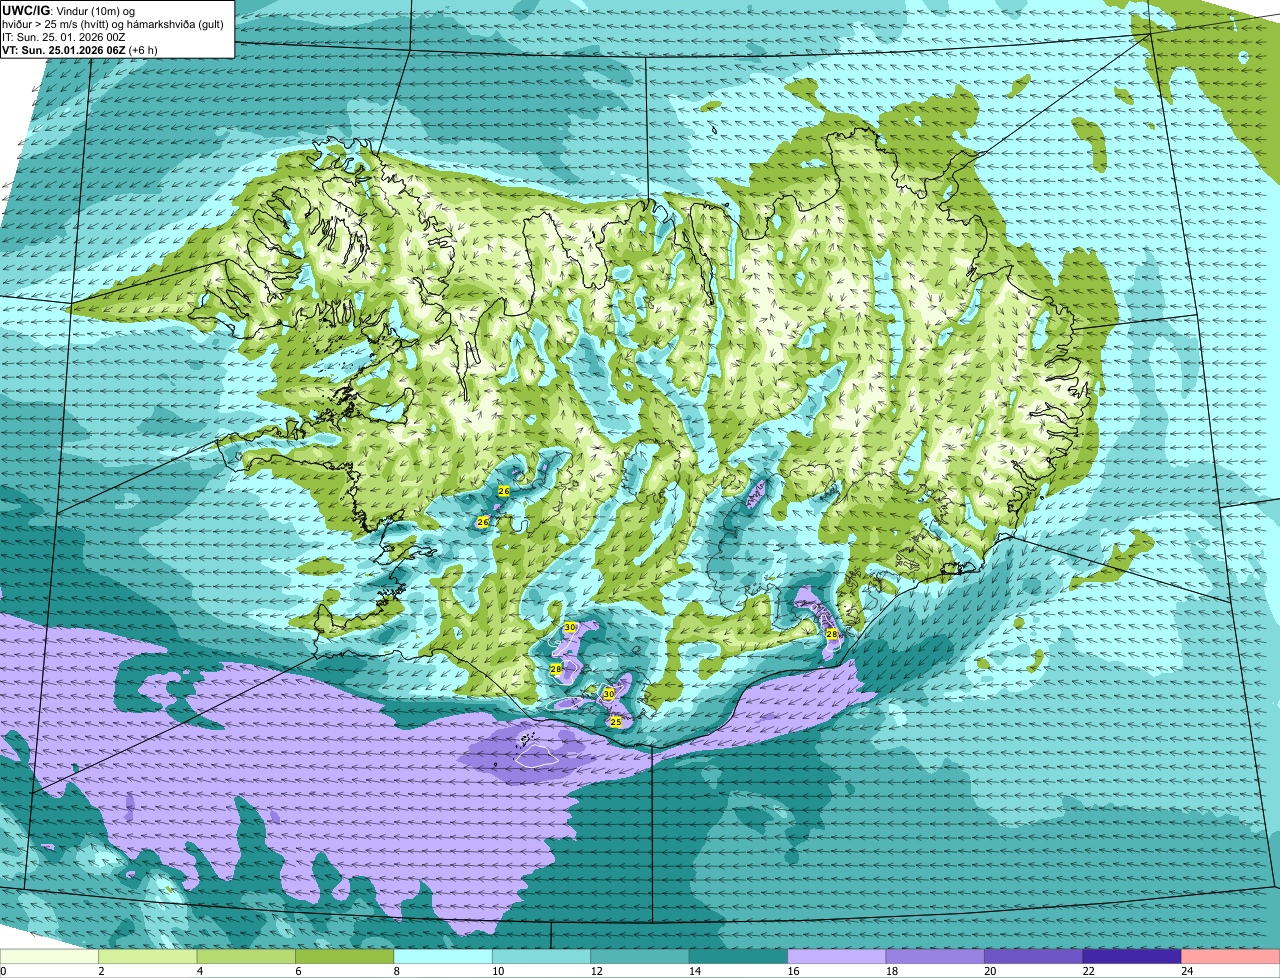
Task: Click the '6' label on the color scale
Action: coord(297,971)
